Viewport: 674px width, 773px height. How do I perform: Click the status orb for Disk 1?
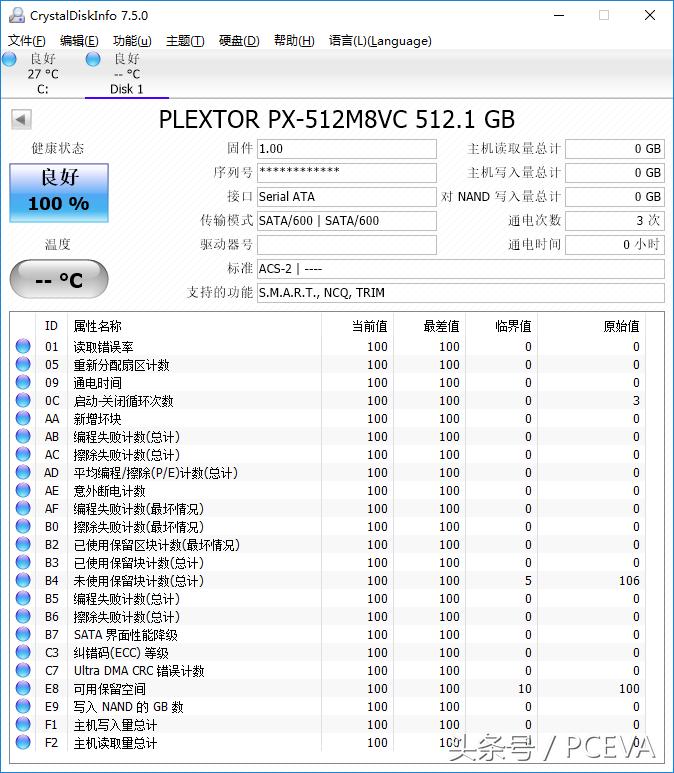(93, 60)
